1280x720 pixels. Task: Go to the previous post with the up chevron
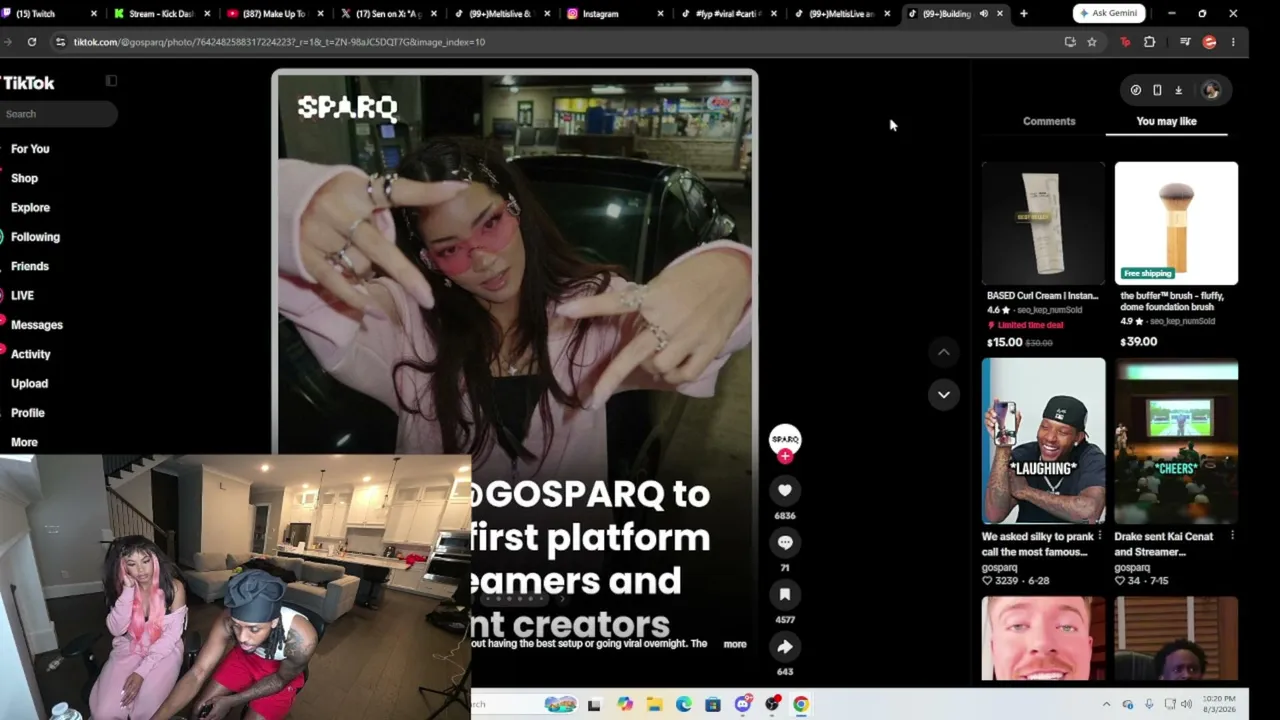coord(943,352)
